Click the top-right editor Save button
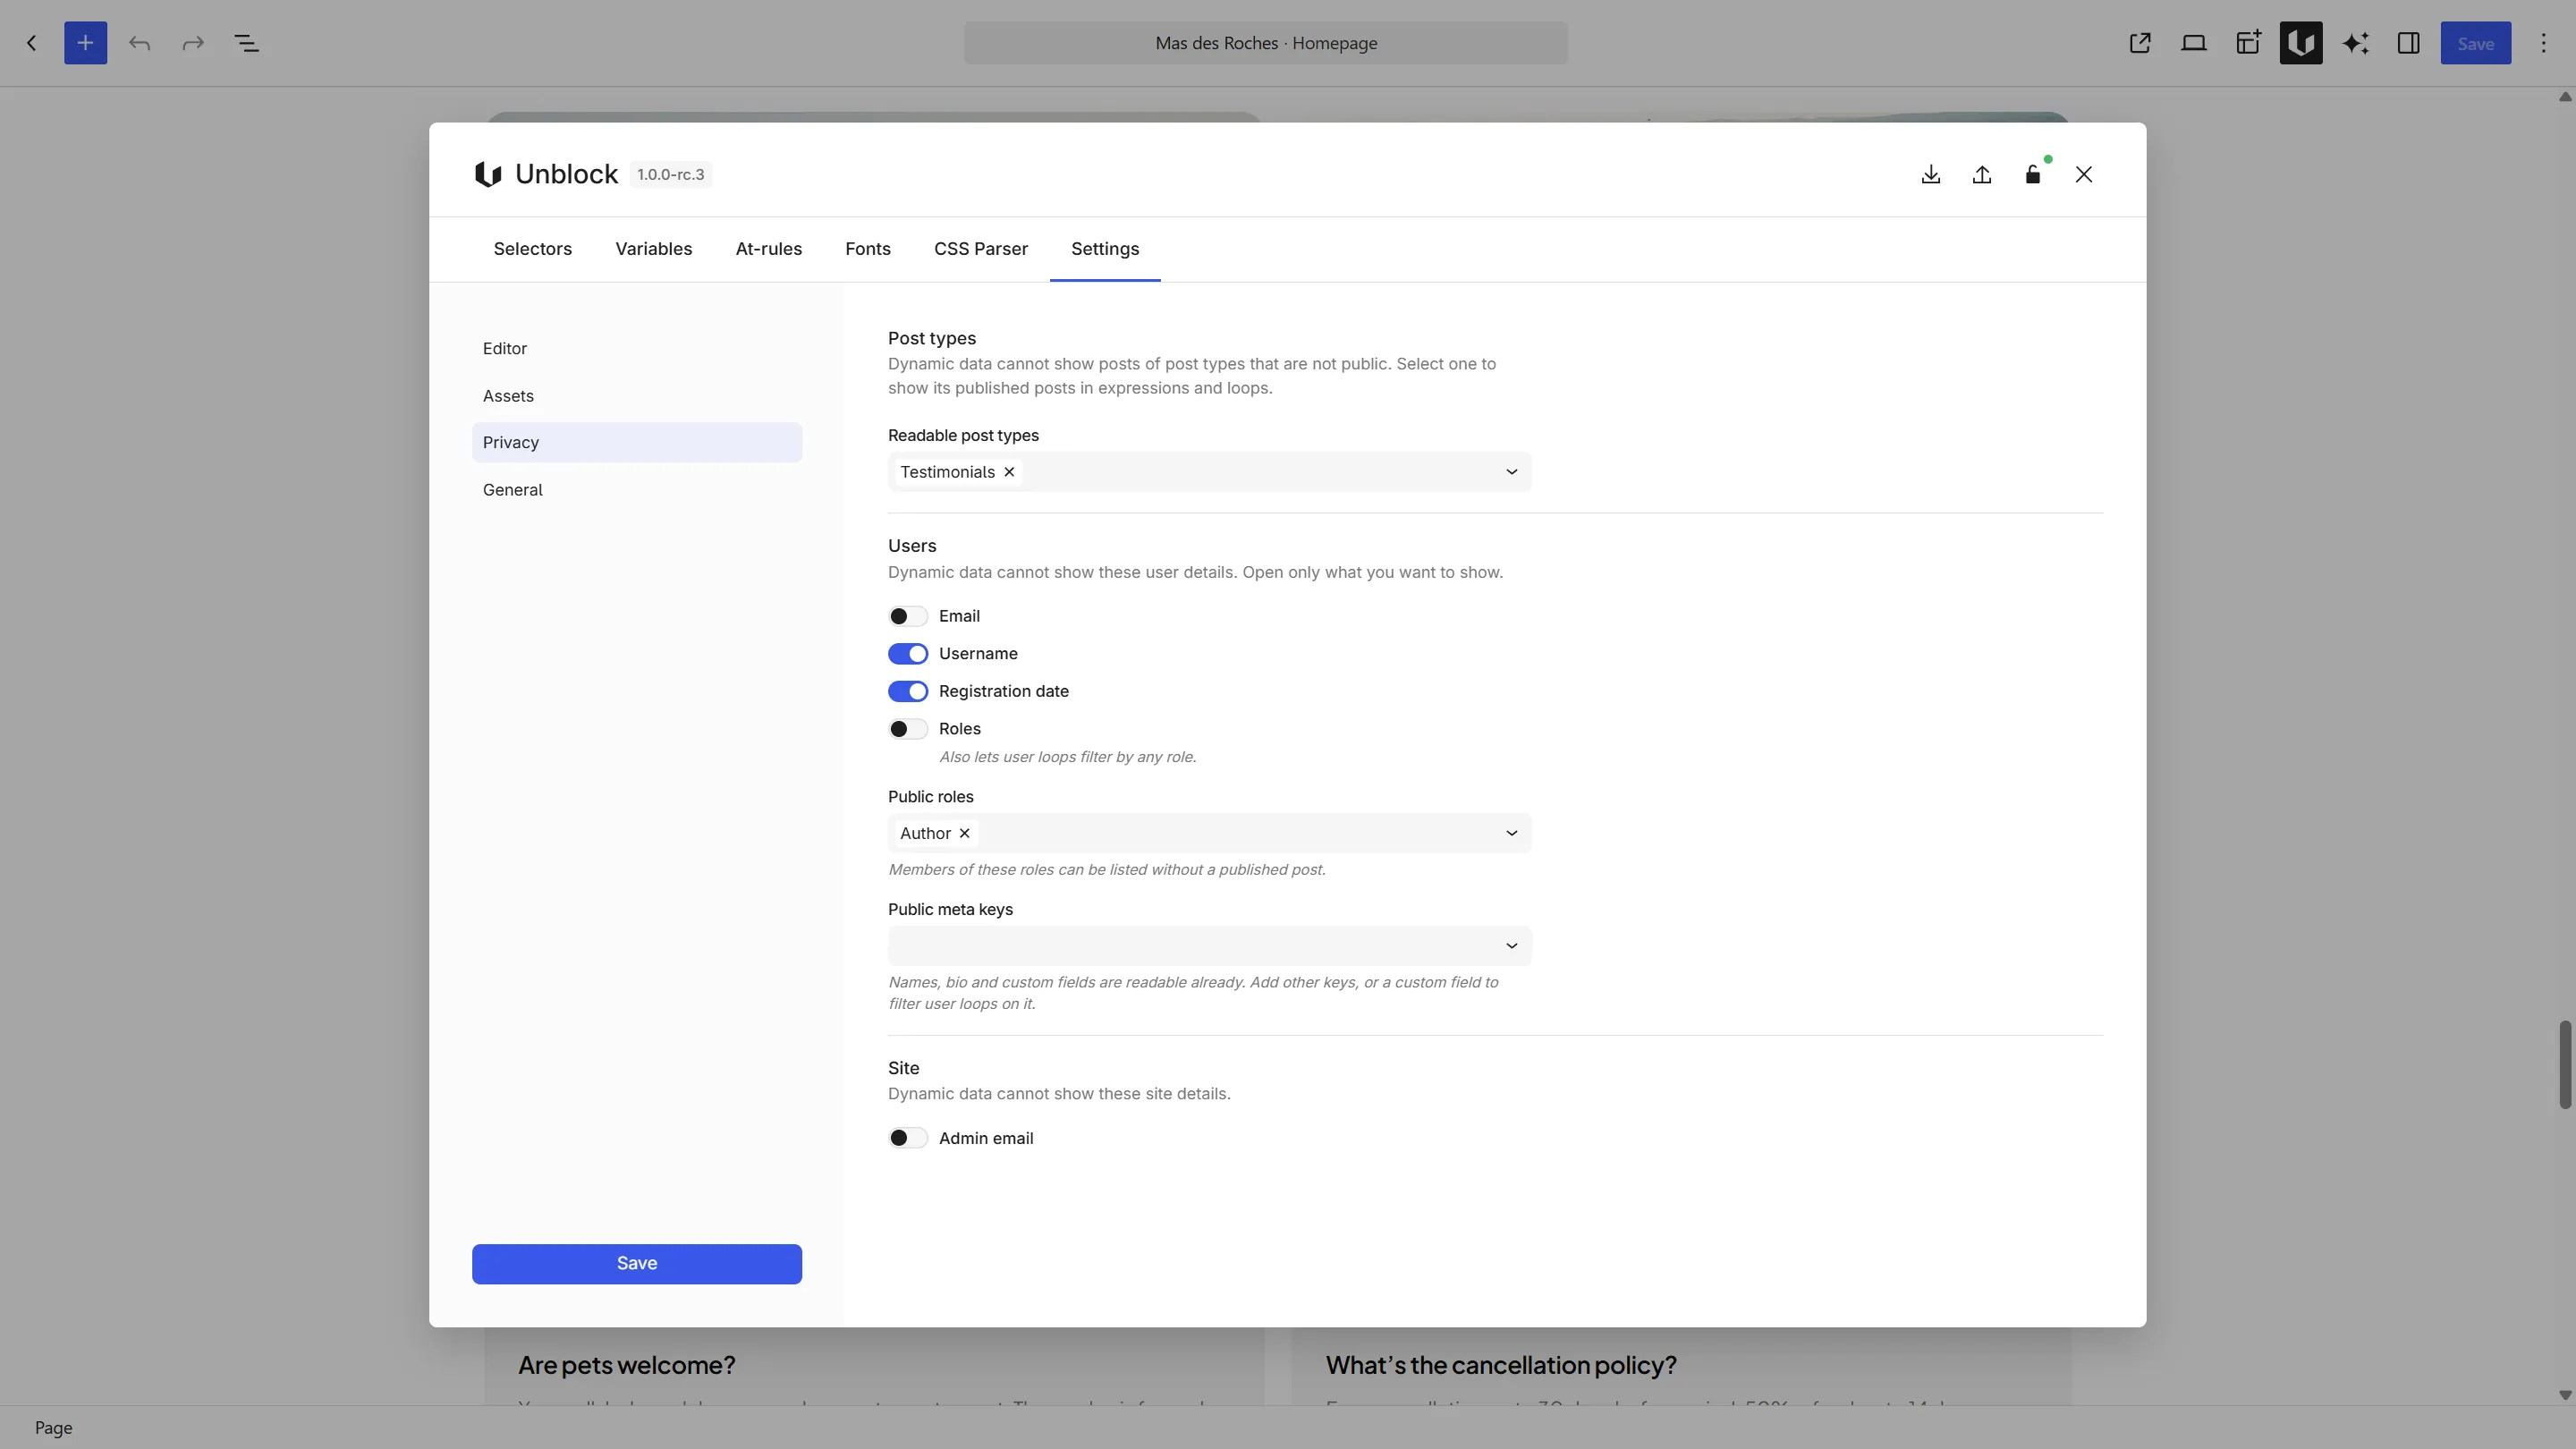 point(2476,43)
